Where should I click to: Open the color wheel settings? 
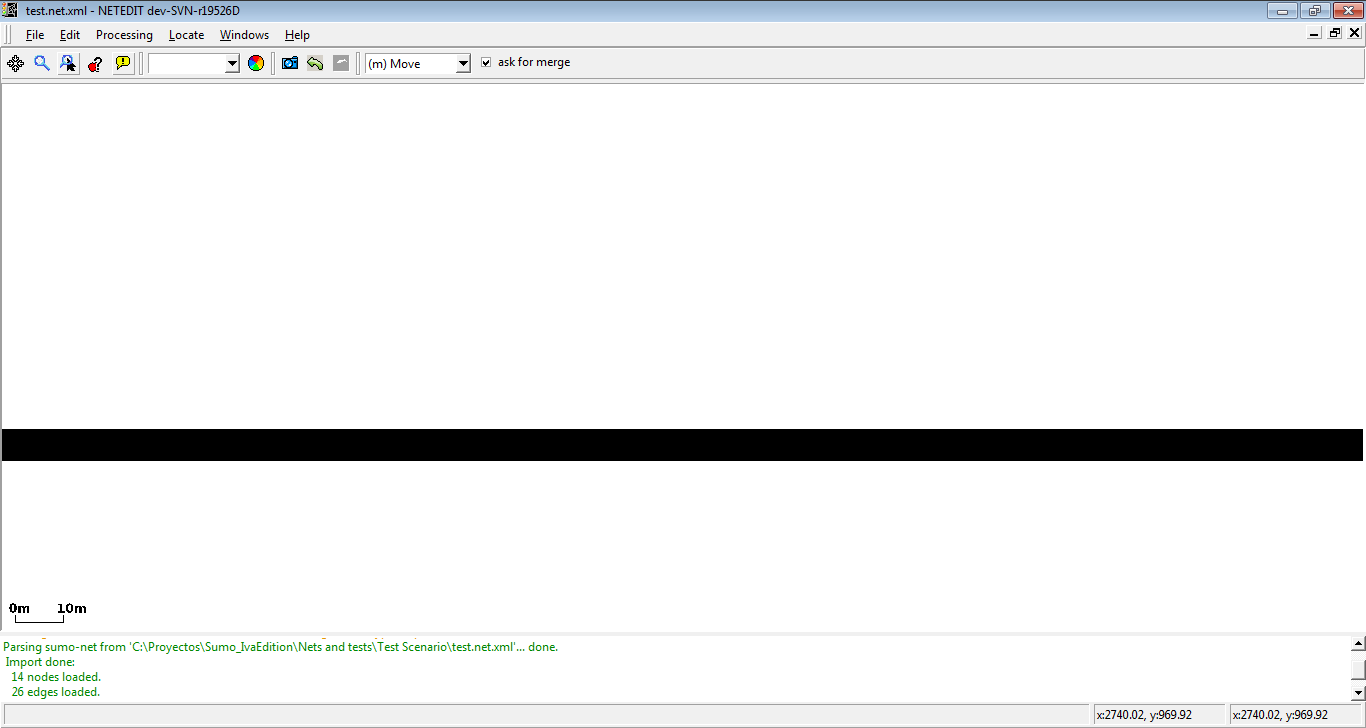[x=256, y=63]
